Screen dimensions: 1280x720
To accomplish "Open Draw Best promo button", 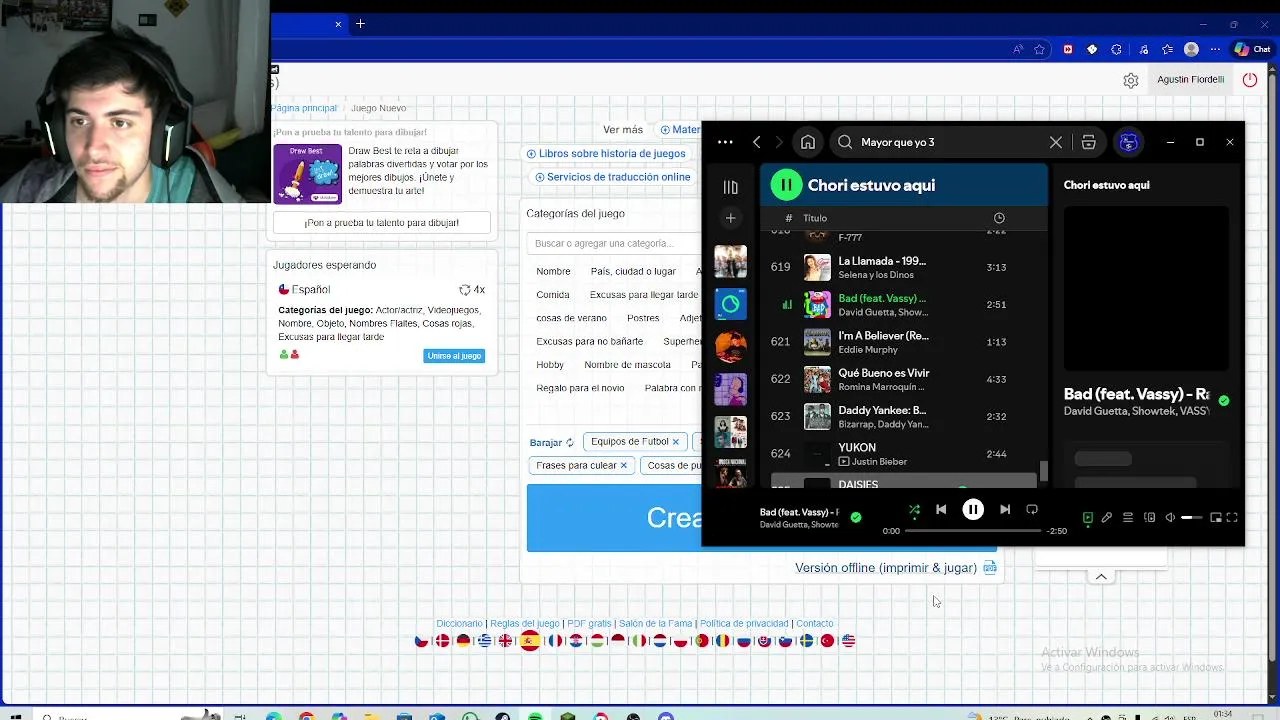I will [x=382, y=223].
